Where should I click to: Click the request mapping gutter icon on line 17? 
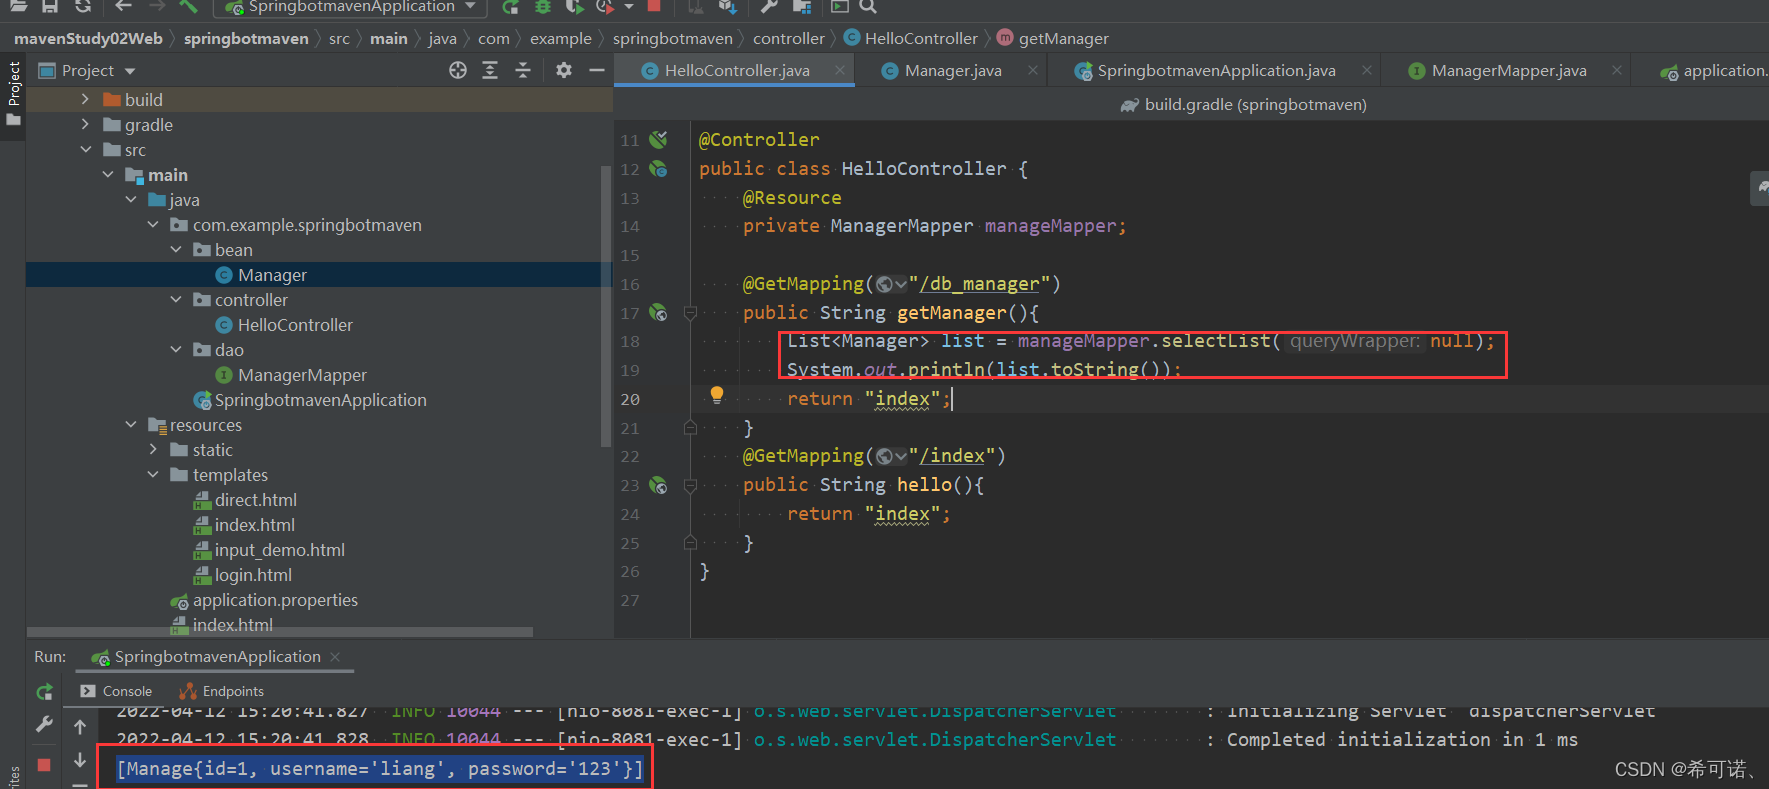[658, 313]
